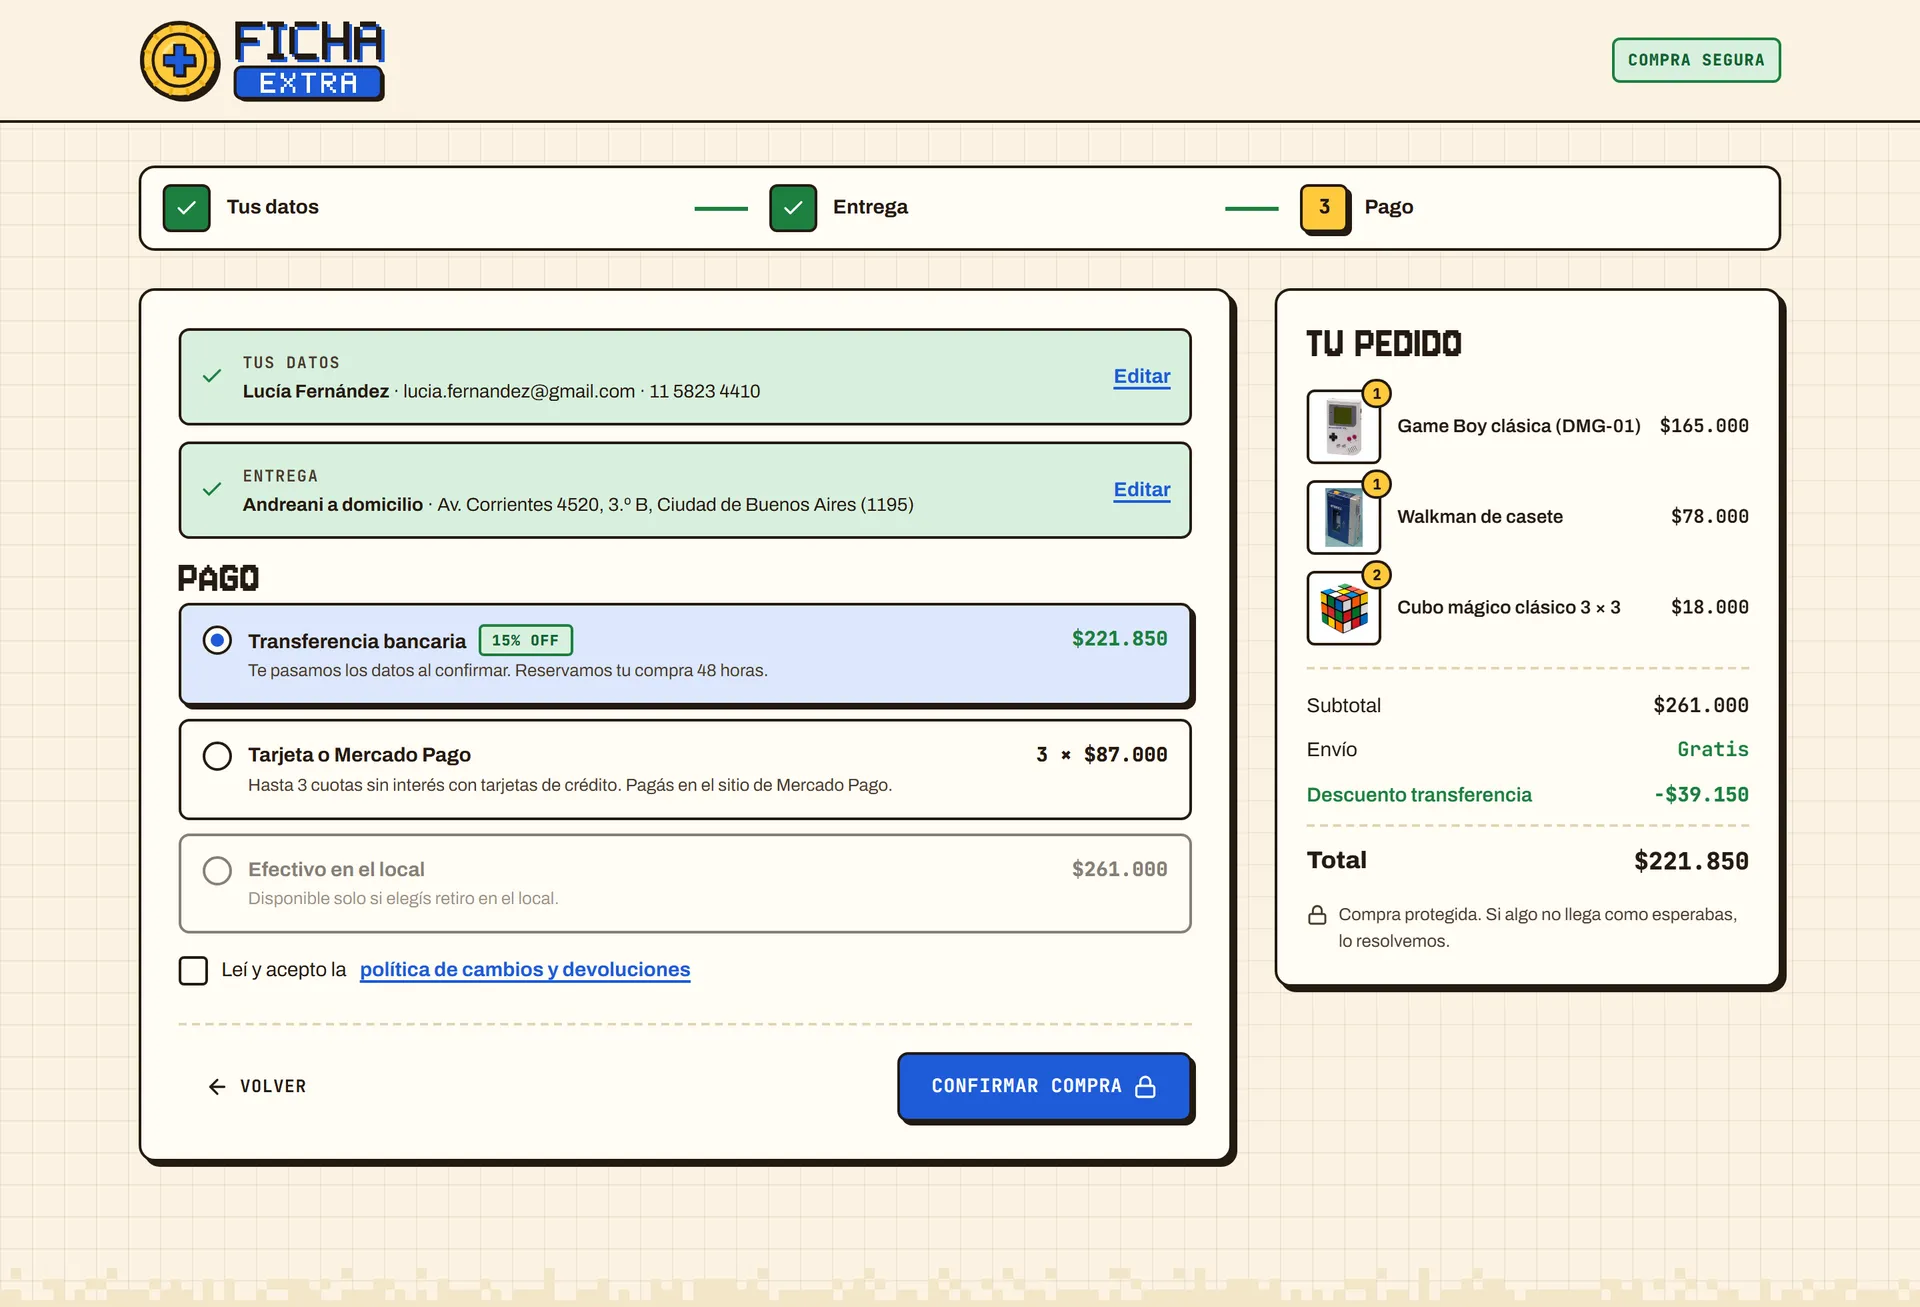Go to the Tus datos step label
The height and width of the screenshot is (1307, 1920).
[273, 207]
